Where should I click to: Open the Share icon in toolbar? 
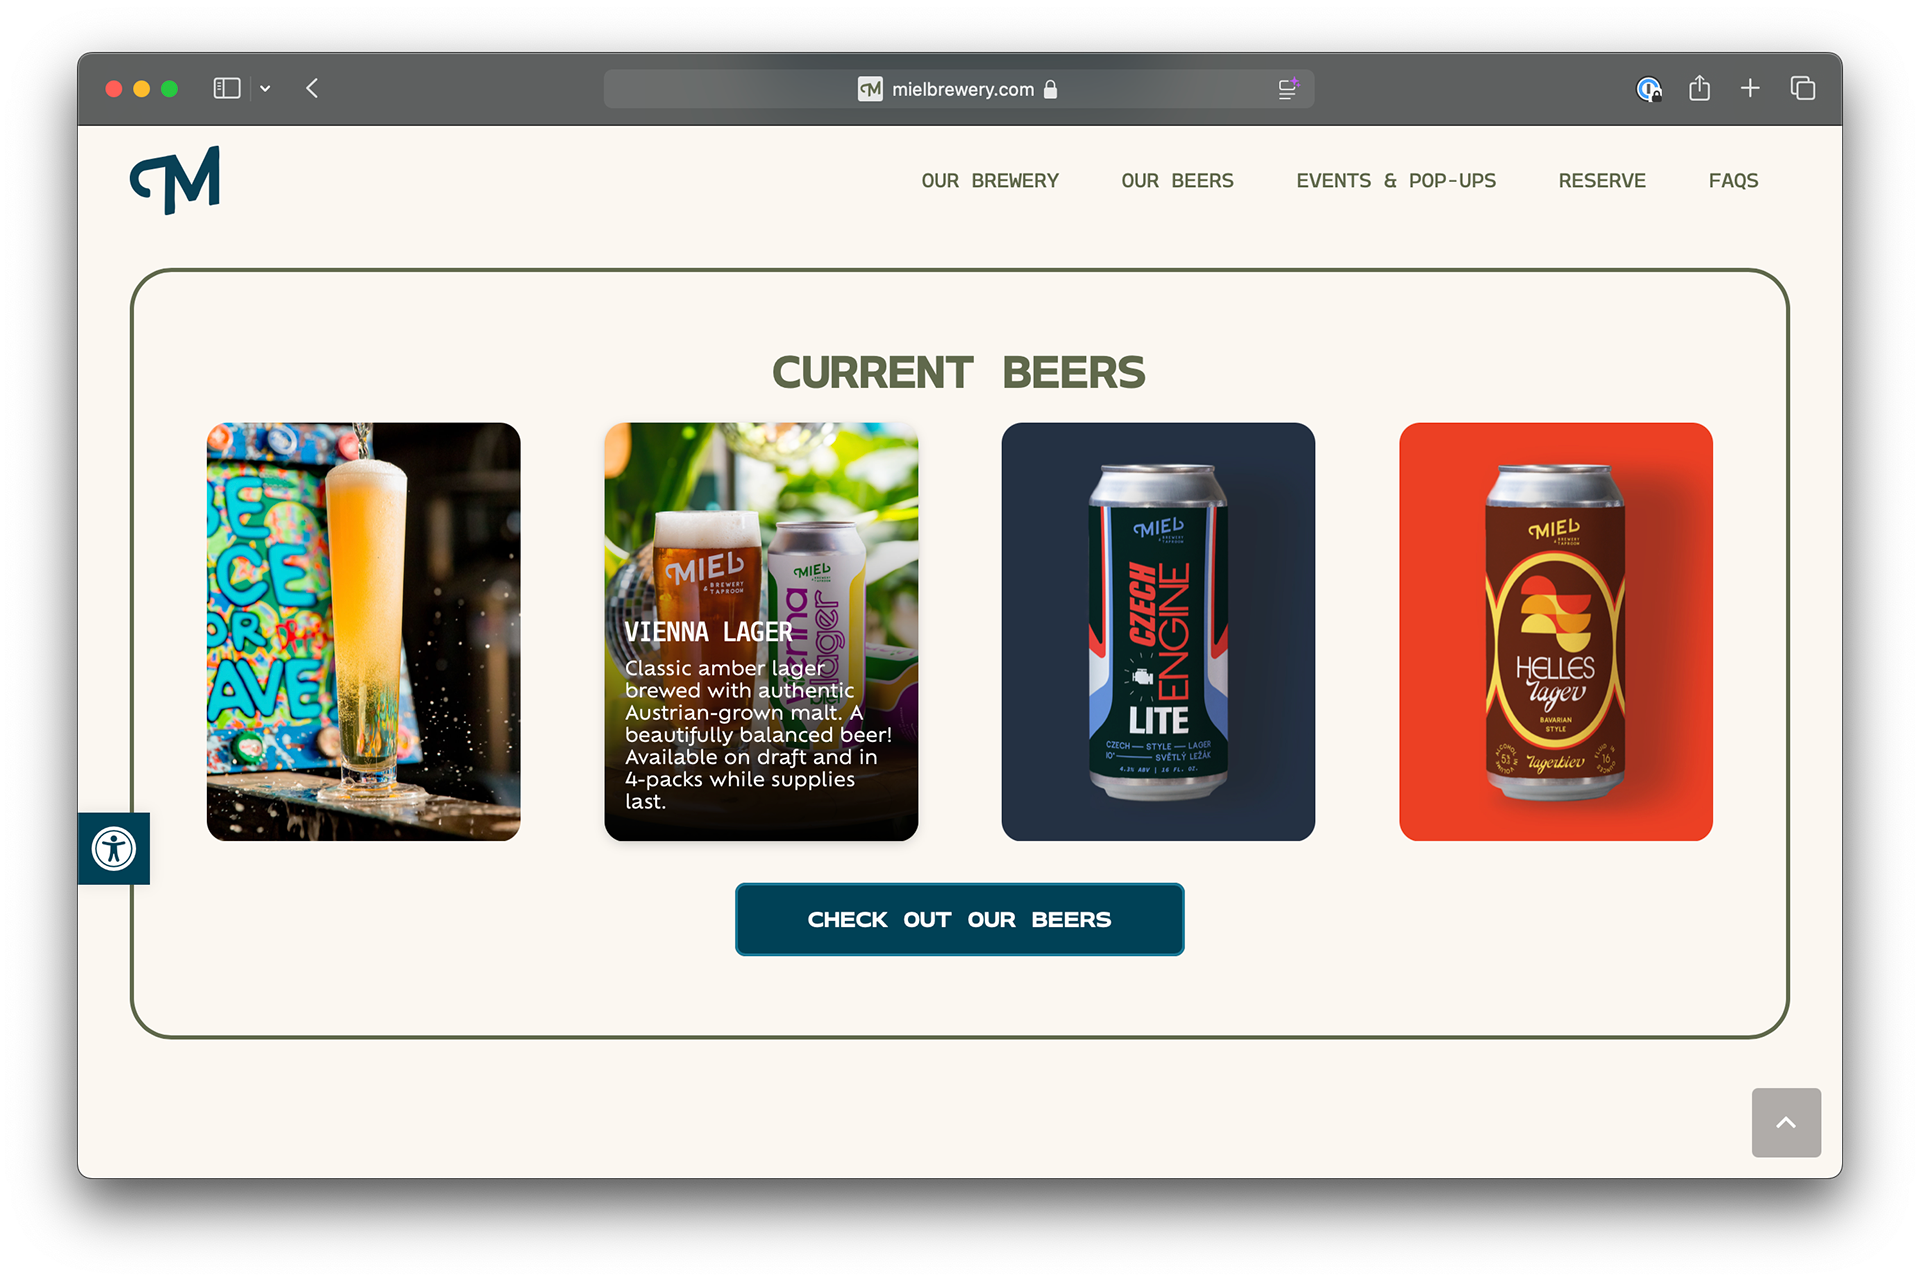(x=1699, y=88)
